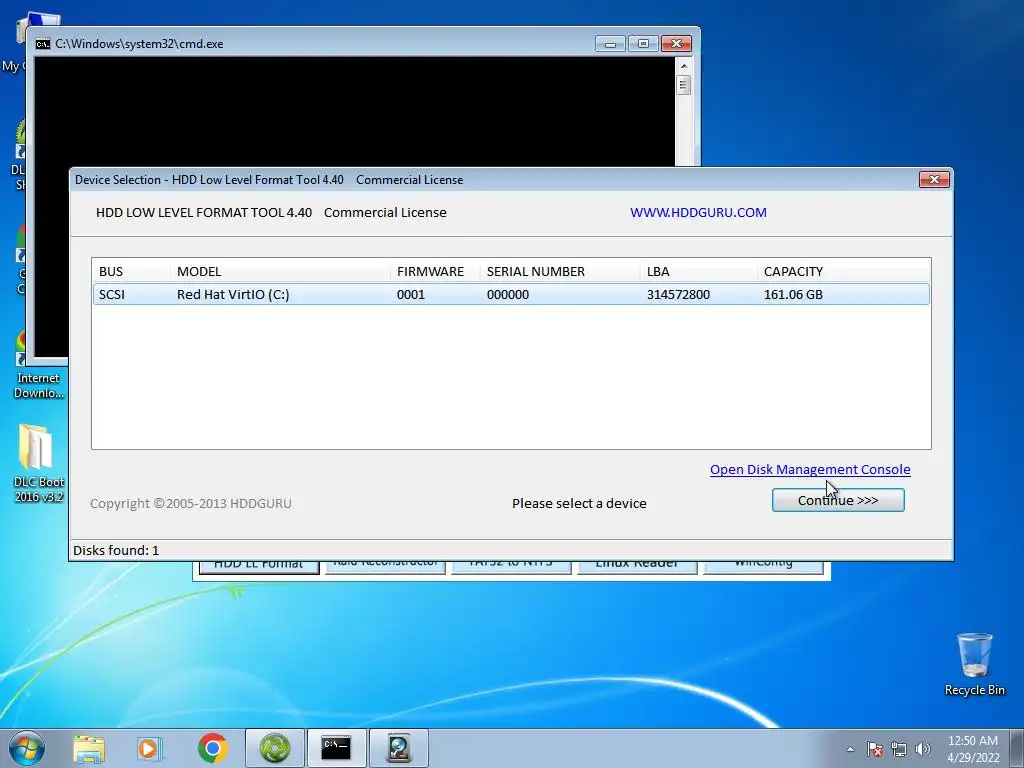1024x768 pixels.
Task: Click the SCSI bus cell
Action: coord(112,295)
